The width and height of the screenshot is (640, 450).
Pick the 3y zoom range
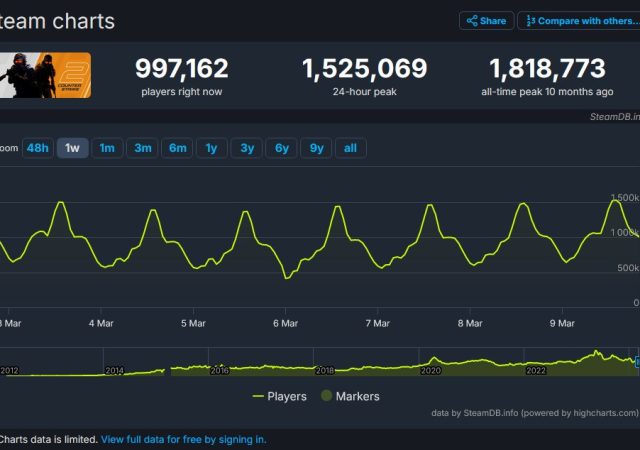(x=246, y=148)
